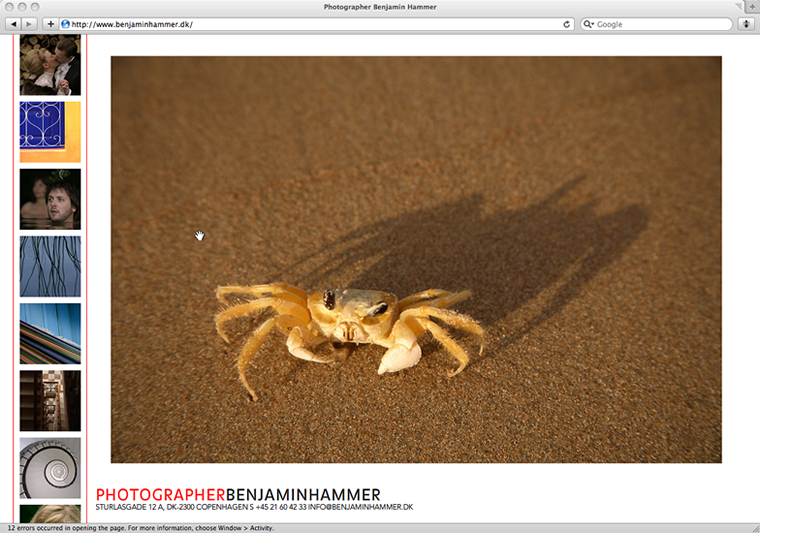Image resolution: width=800 pixels, height=550 pixels.
Task: Click the bookmarks button right of search field
Action: [x=746, y=24]
